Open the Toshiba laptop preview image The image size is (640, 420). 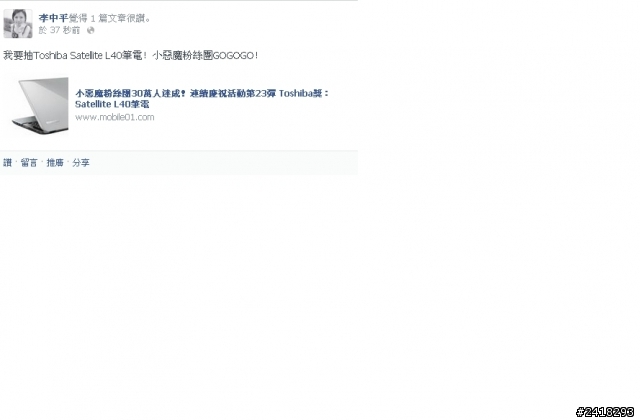40,106
